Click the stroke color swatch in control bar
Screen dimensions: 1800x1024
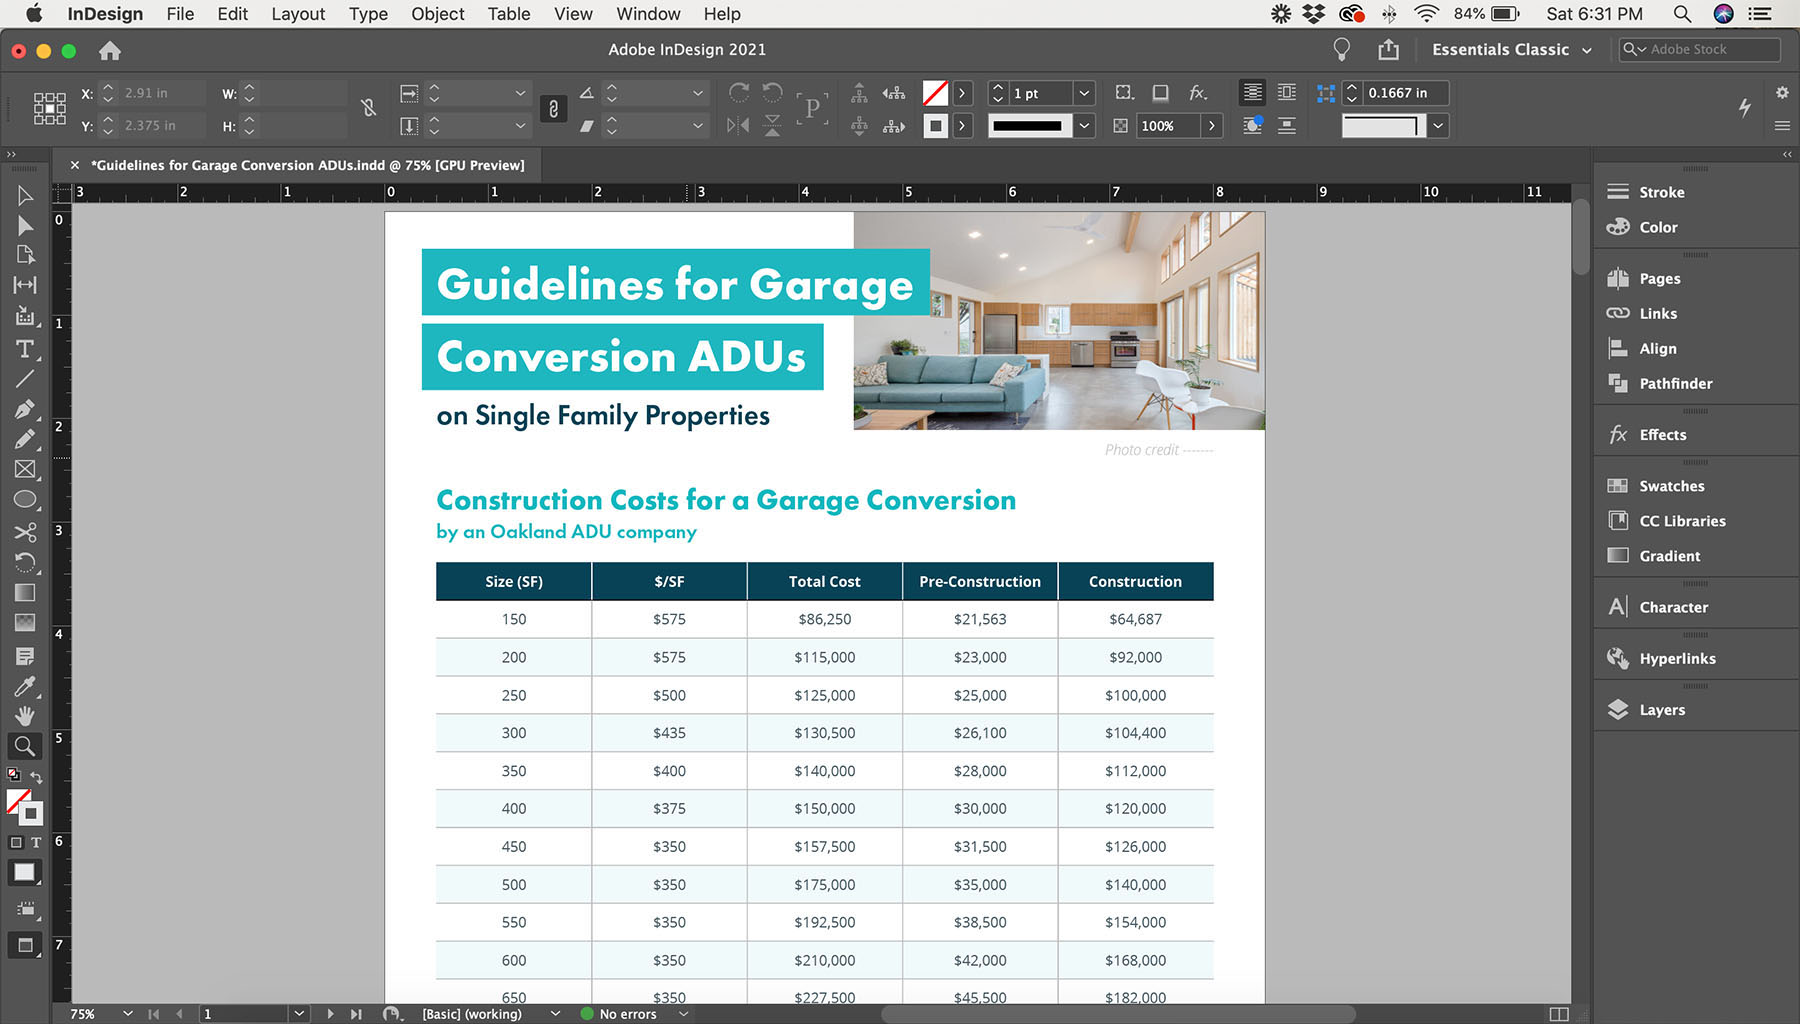pos(935,126)
